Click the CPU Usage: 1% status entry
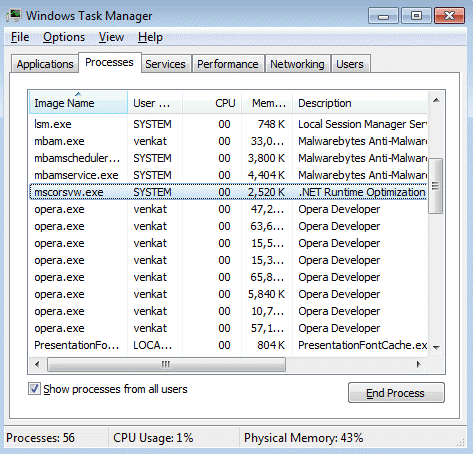 pos(153,438)
